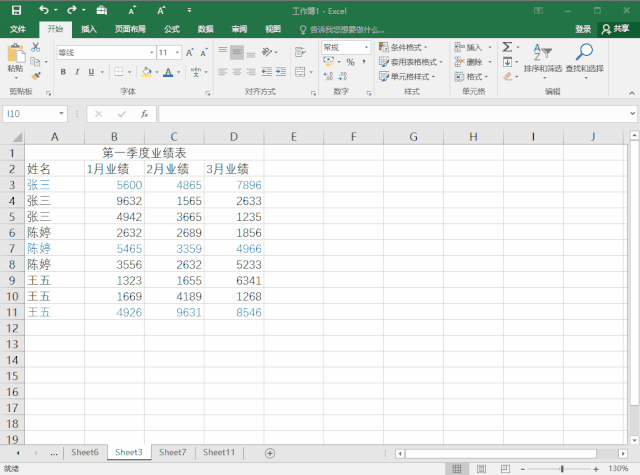Undo the last action
This screenshot has height=475, width=640.
(x=43, y=10)
